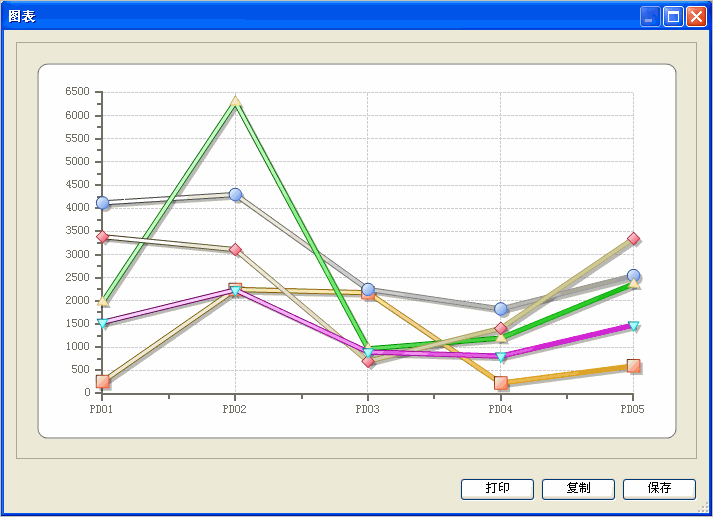Screen dimensions: 713x517
Task: Click the 3500 y-axis label
Action: pos(77,231)
